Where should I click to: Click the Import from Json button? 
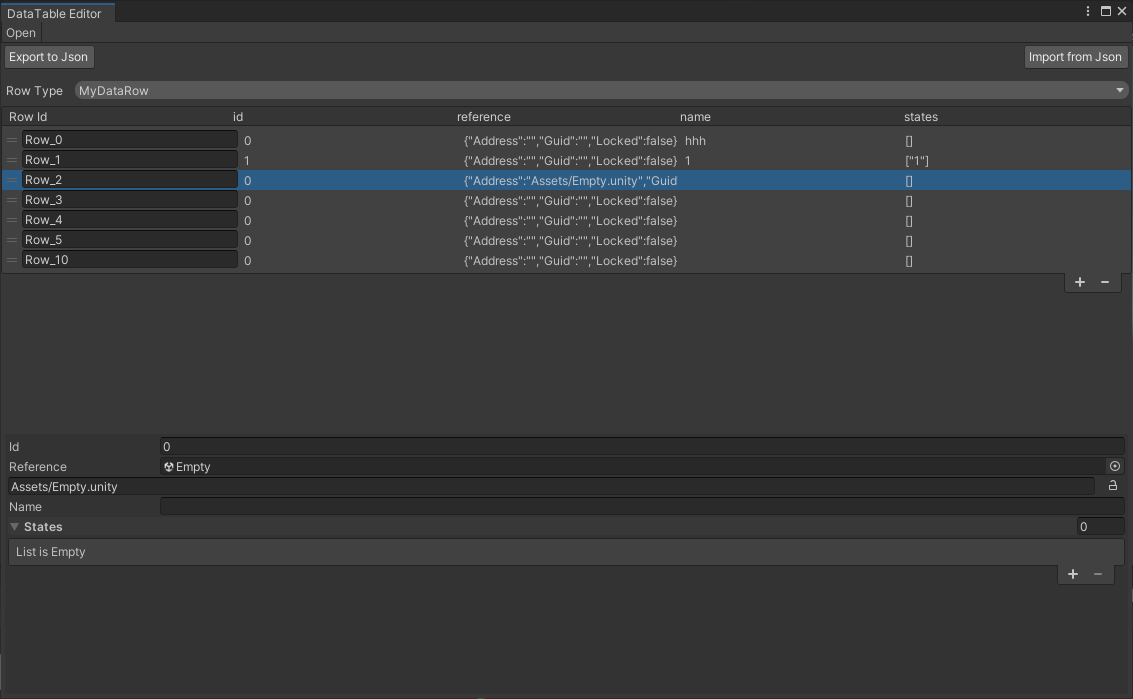1075,56
